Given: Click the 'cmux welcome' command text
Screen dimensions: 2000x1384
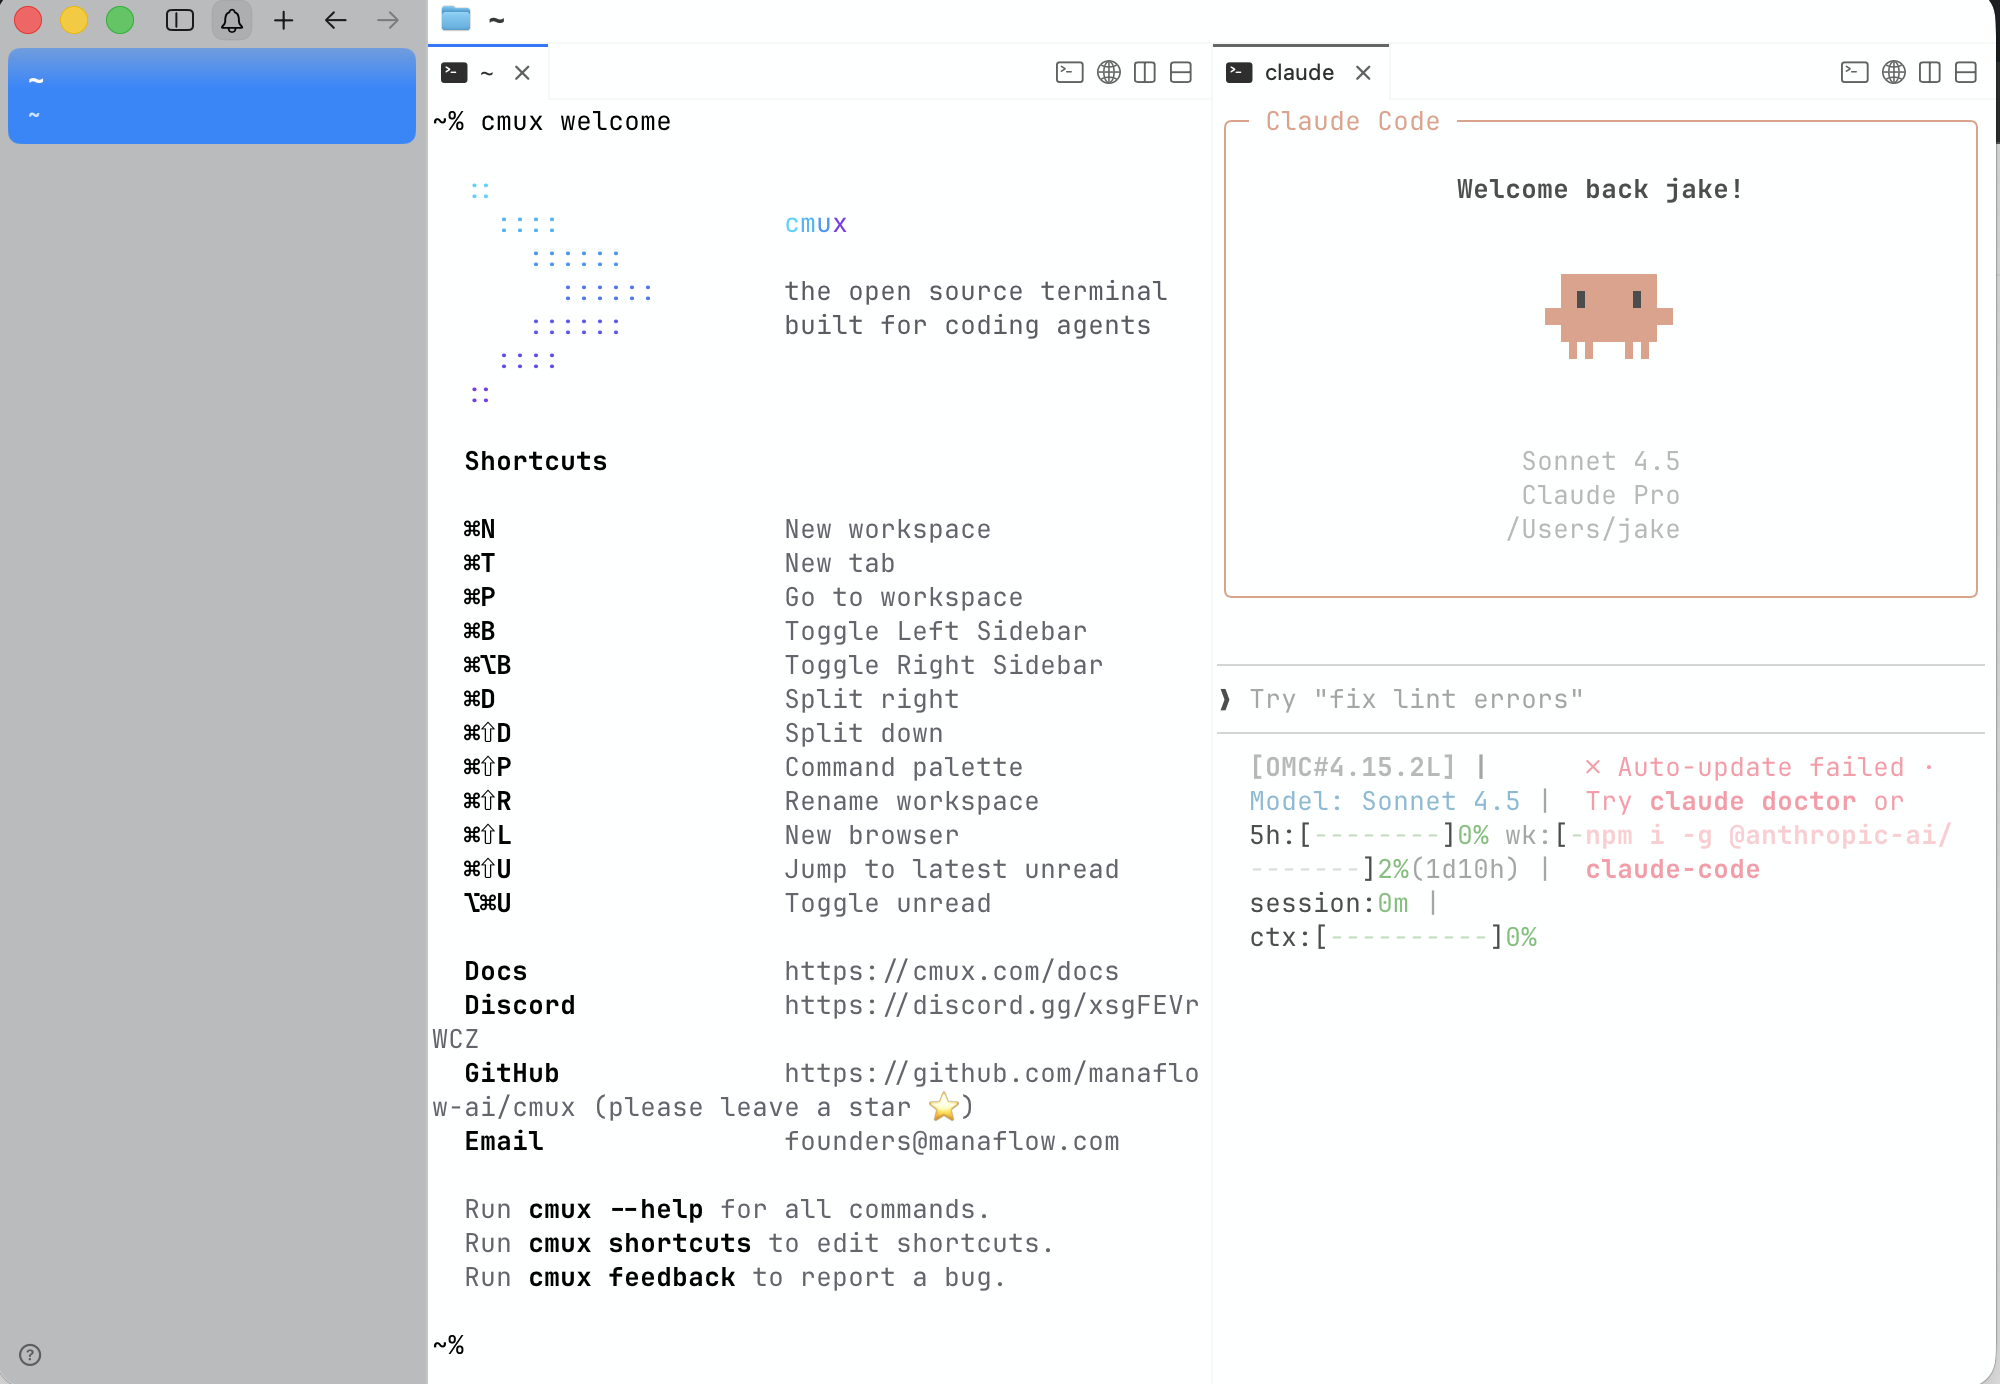Looking at the screenshot, I should pos(576,121).
